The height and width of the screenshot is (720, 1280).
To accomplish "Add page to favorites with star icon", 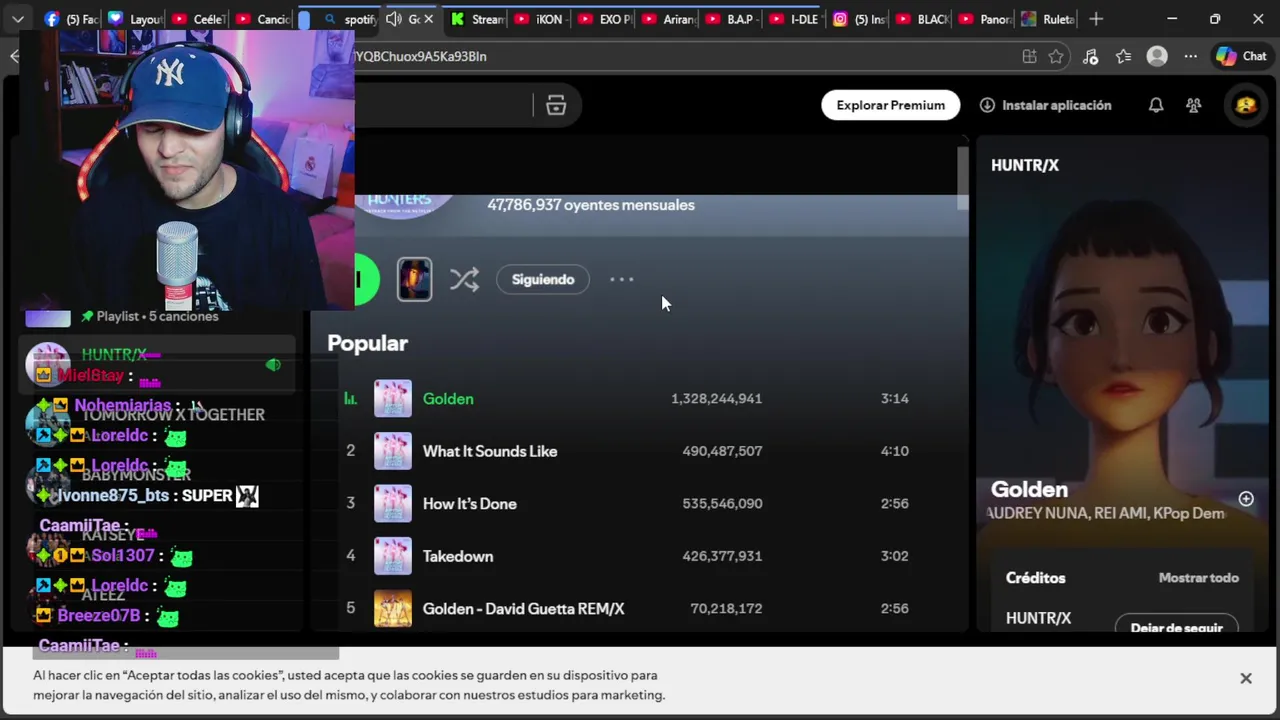I will (1056, 57).
